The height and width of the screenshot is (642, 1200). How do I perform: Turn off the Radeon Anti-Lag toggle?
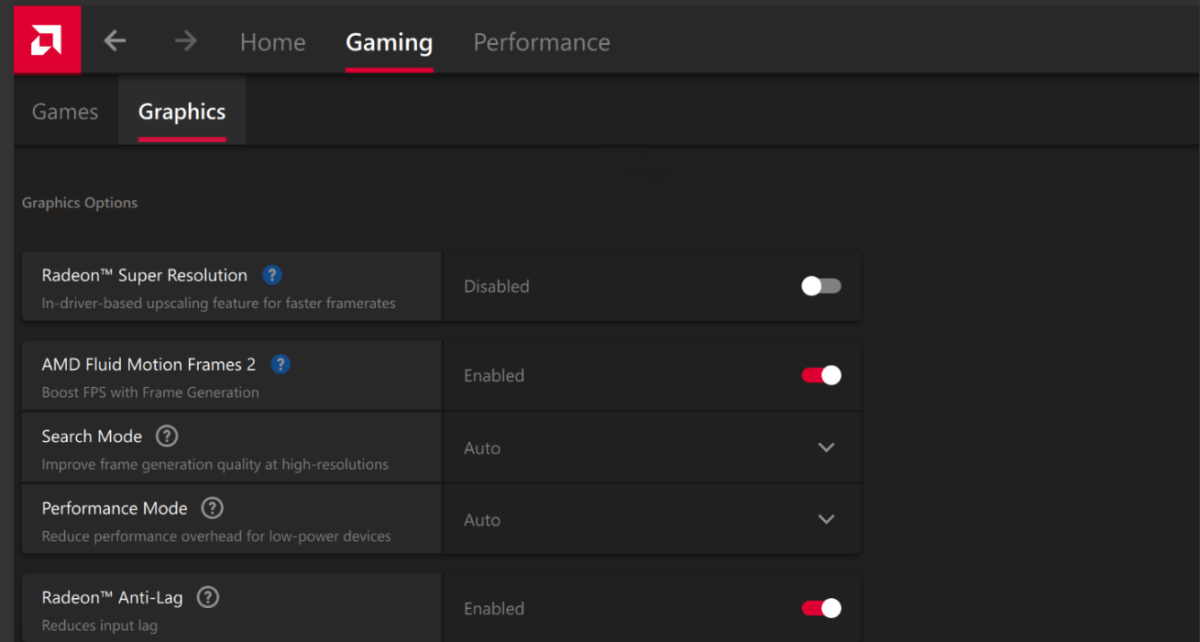(x=821, y=608)
